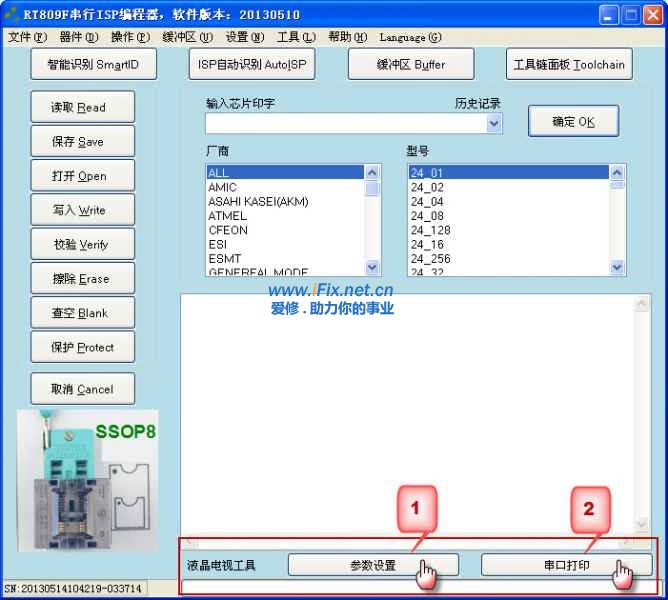Open the 操作 (P) menu
The height and width of the screenshot is (600, 668).
coord(130,37)
